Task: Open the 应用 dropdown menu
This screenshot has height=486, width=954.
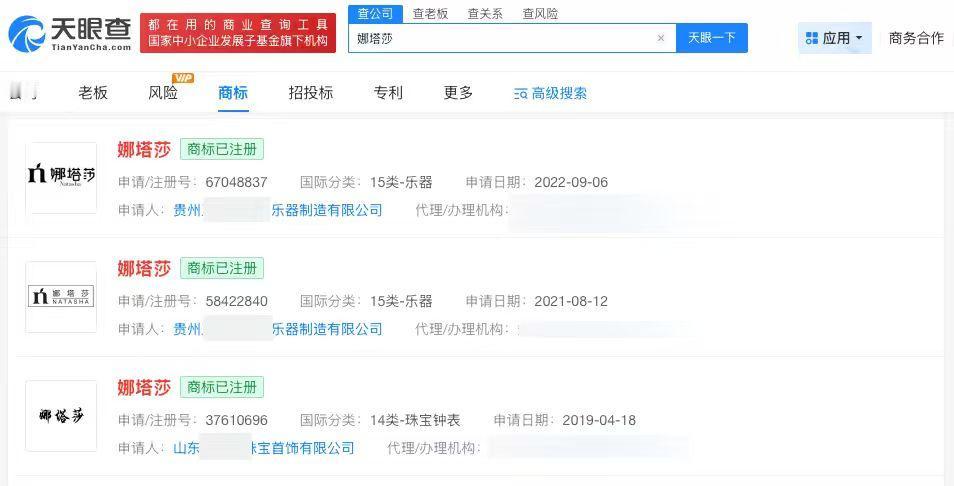Action: 834,38
